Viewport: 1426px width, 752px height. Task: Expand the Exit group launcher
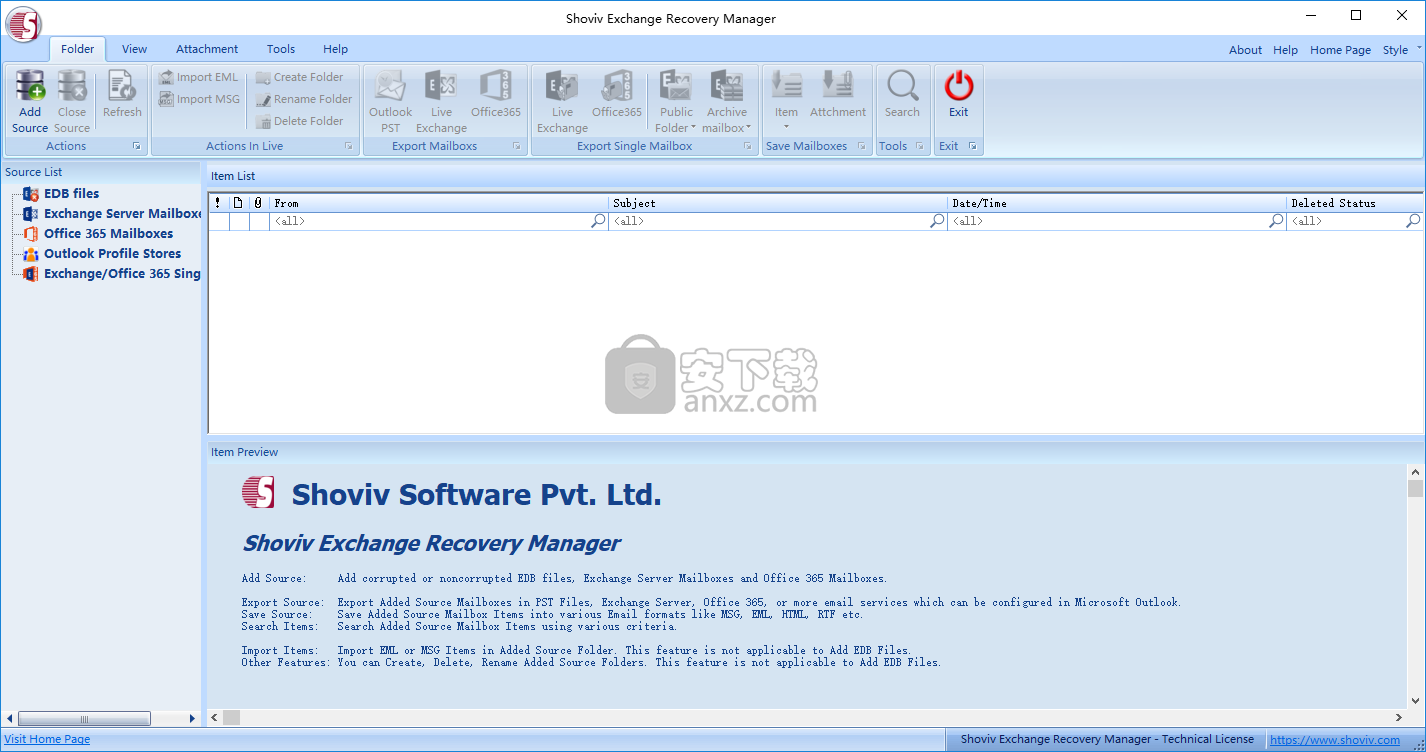click(972, 147)
